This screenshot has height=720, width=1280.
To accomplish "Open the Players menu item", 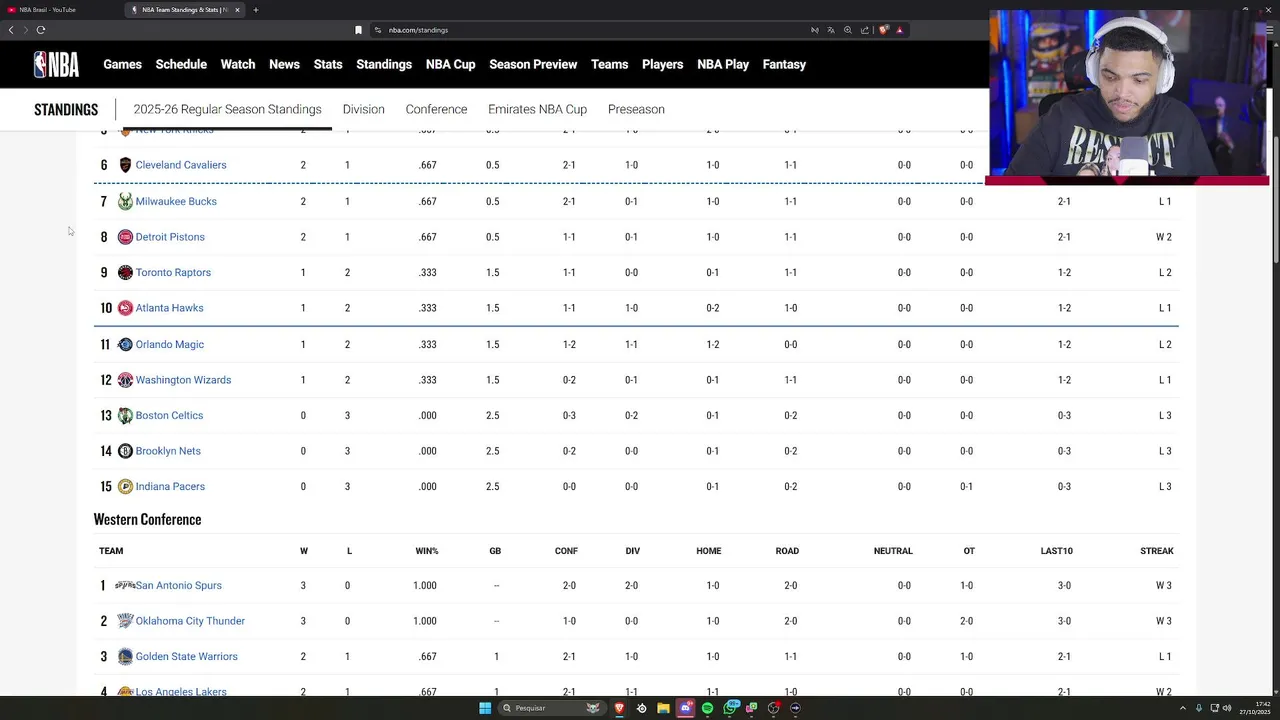I will [x=662, y=64].
